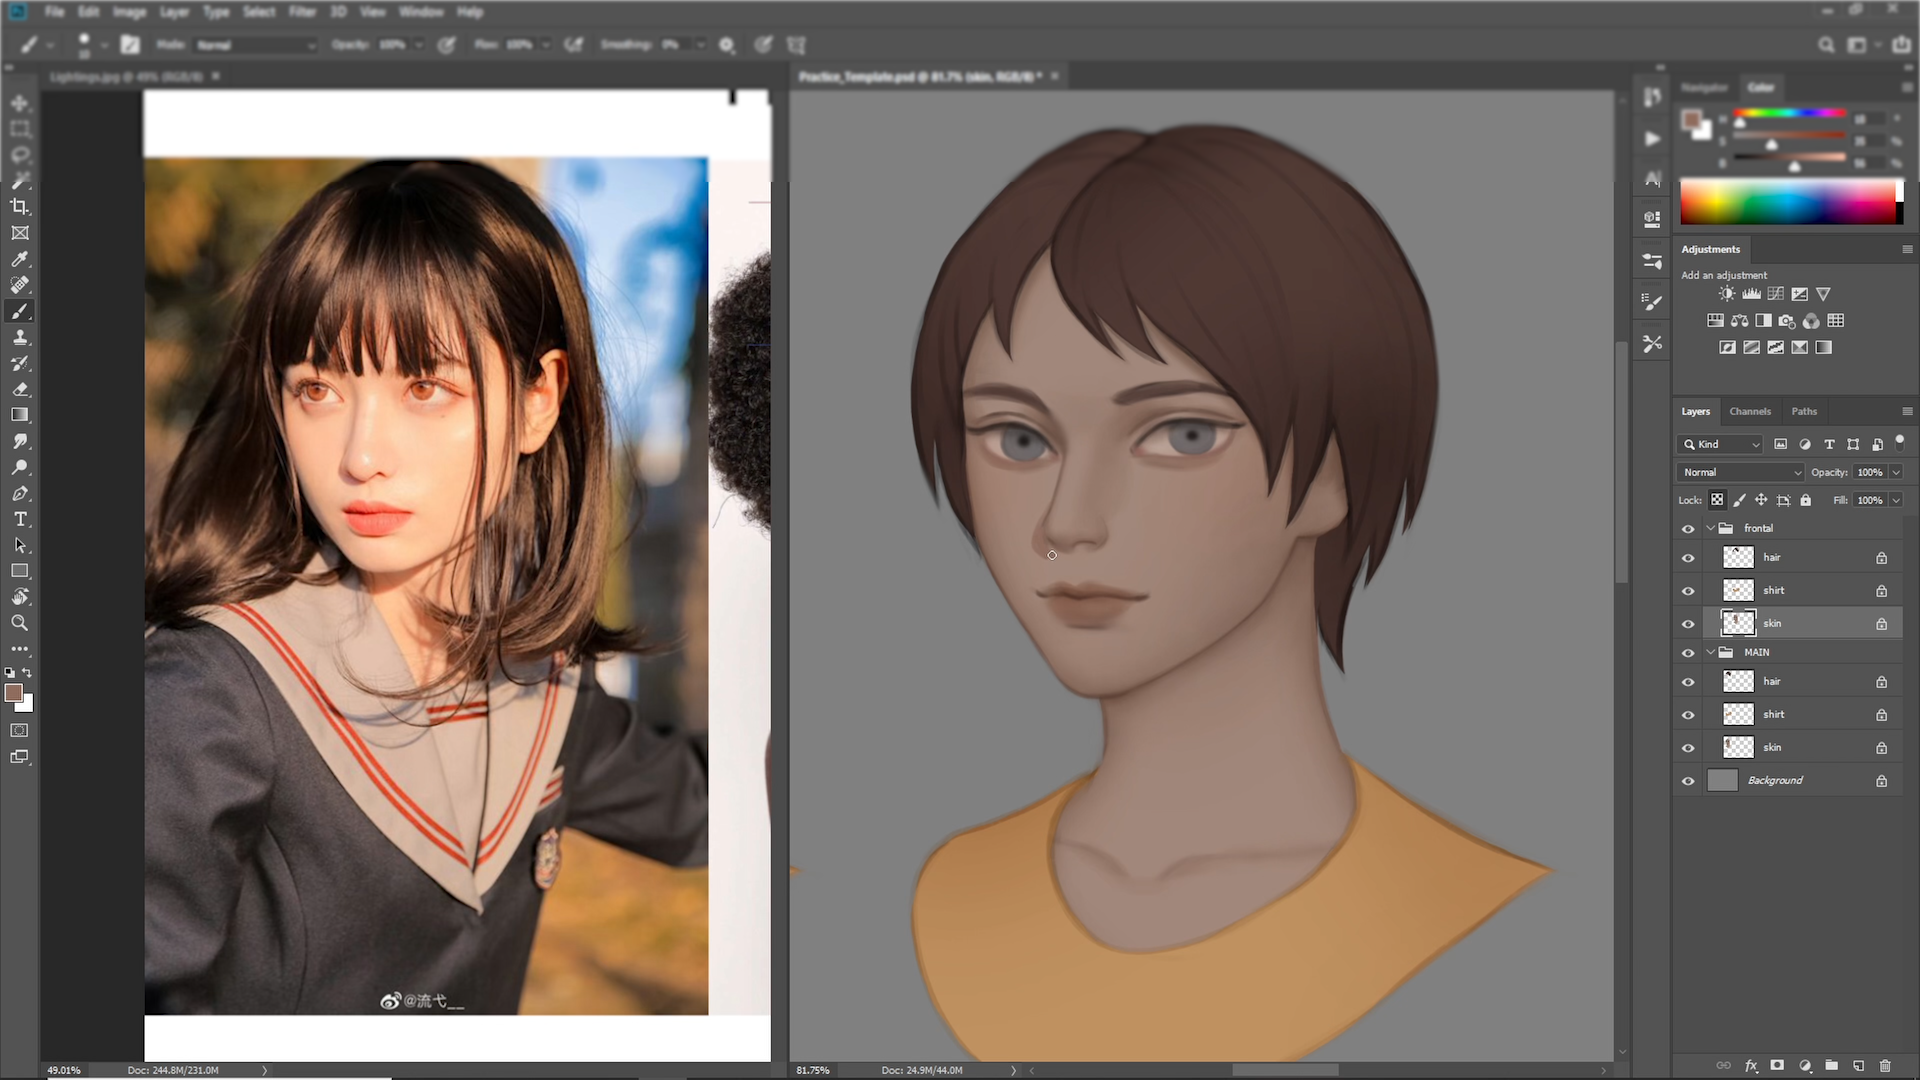Create a new layer from the Layers panel footer

(x=1858, y=1066)
